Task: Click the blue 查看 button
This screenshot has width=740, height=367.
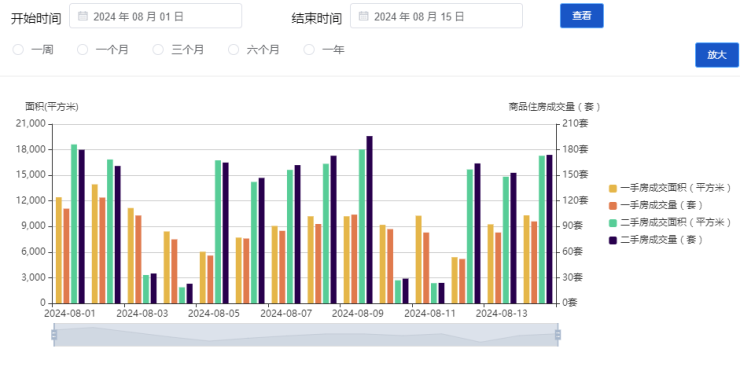Action: pos(582,16)
